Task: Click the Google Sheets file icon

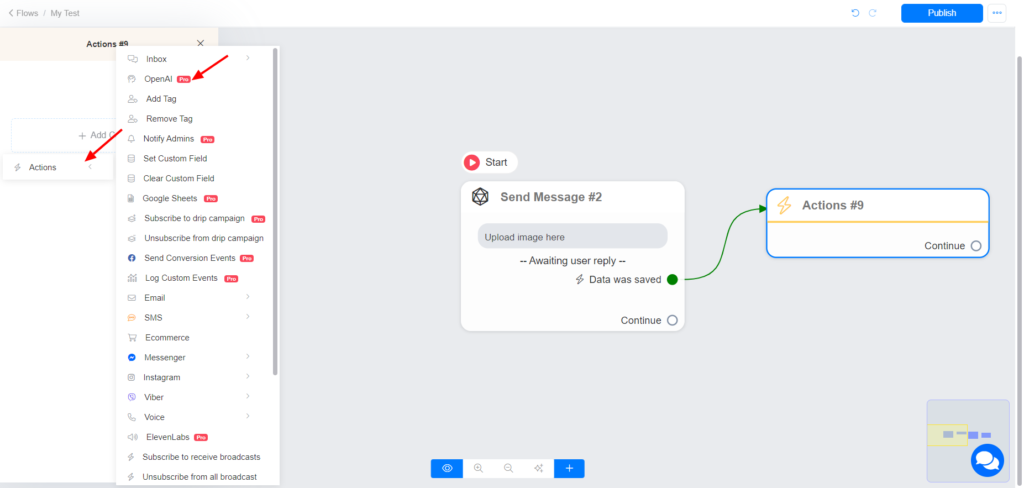Action: (x=131, y=198)
